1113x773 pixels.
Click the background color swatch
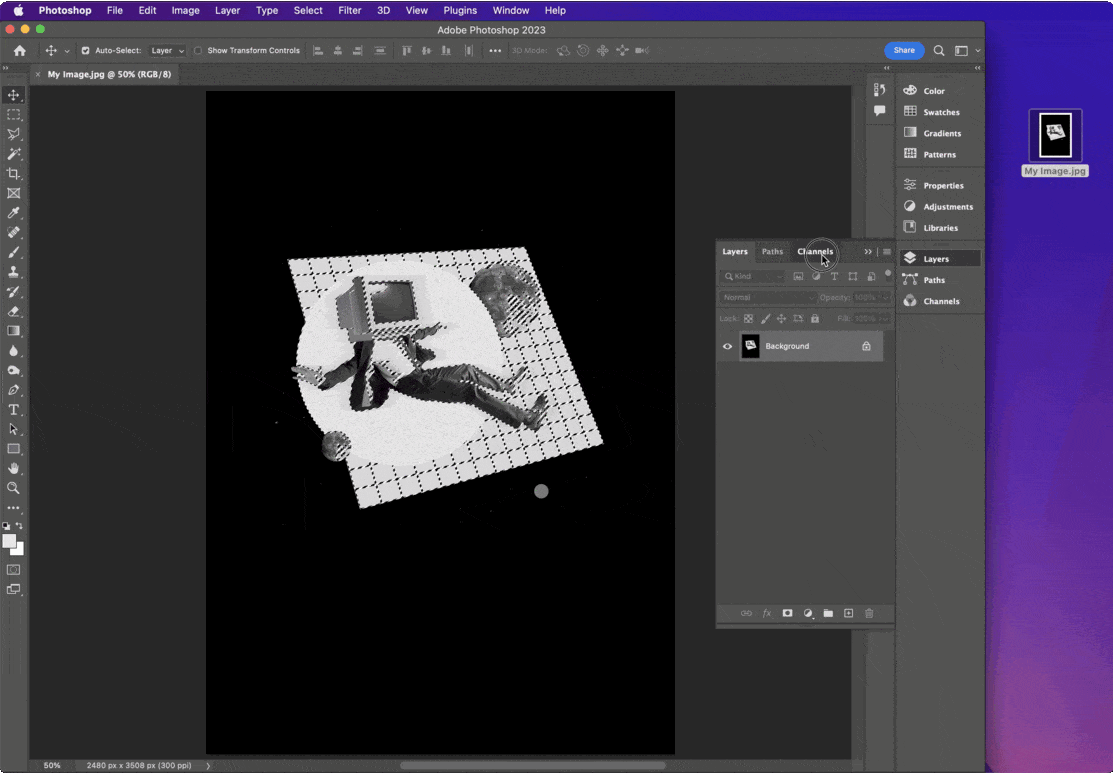coord(21,551)
